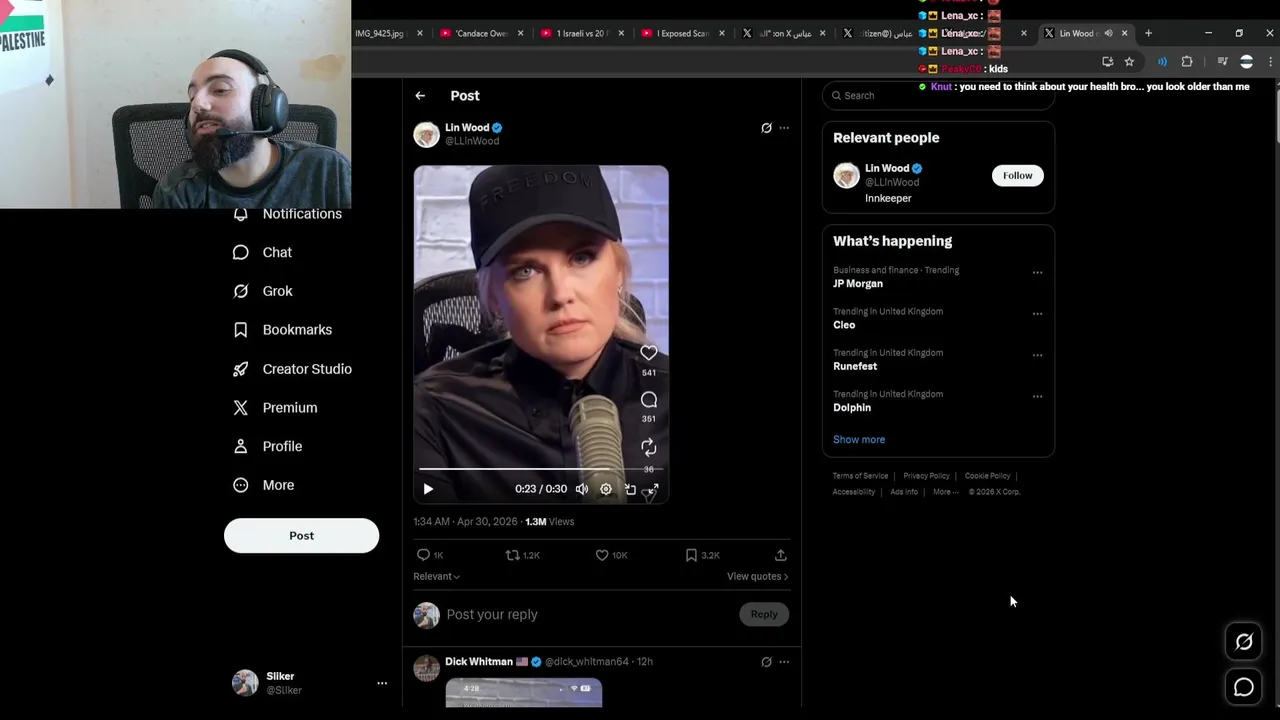Open a new browser tab
Viewport: 1280px width, 720px height.
tap(1148, 34)
